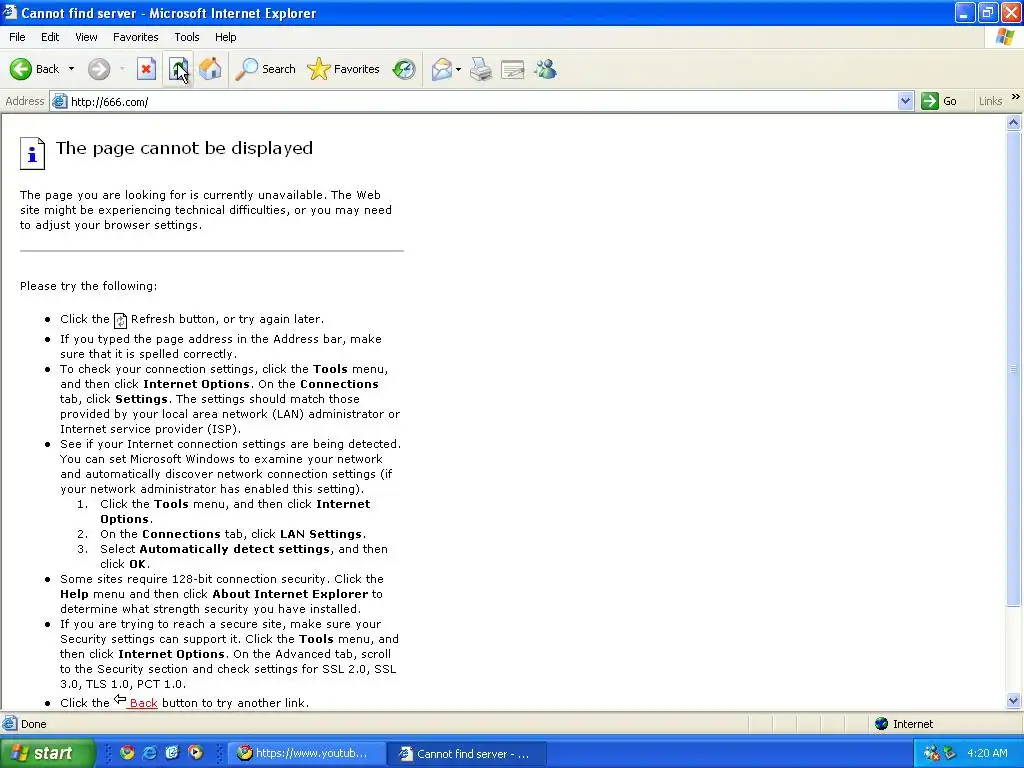This screenshot has height=768, width=1024.
Task: Open Windows Media Player quick launch icon
Action: click(x=195, y=753)
